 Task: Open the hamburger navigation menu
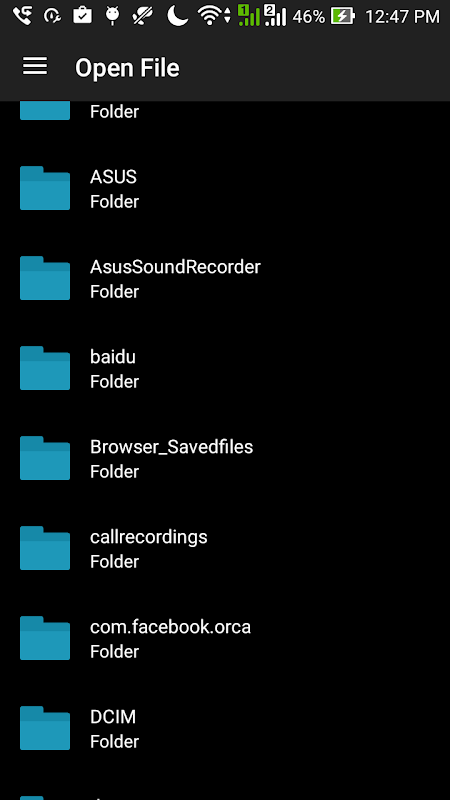[35, 67]
